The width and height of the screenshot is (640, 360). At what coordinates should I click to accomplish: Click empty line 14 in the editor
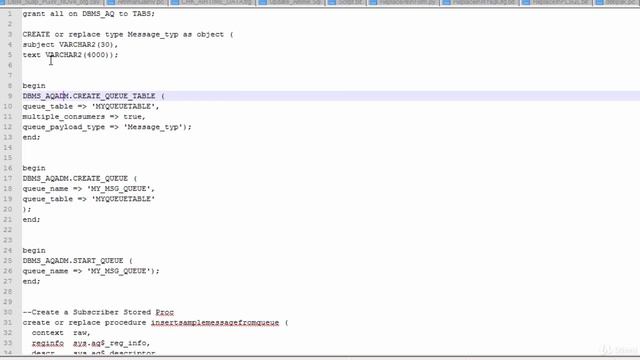pyautogui.click(x=331, y=147)
